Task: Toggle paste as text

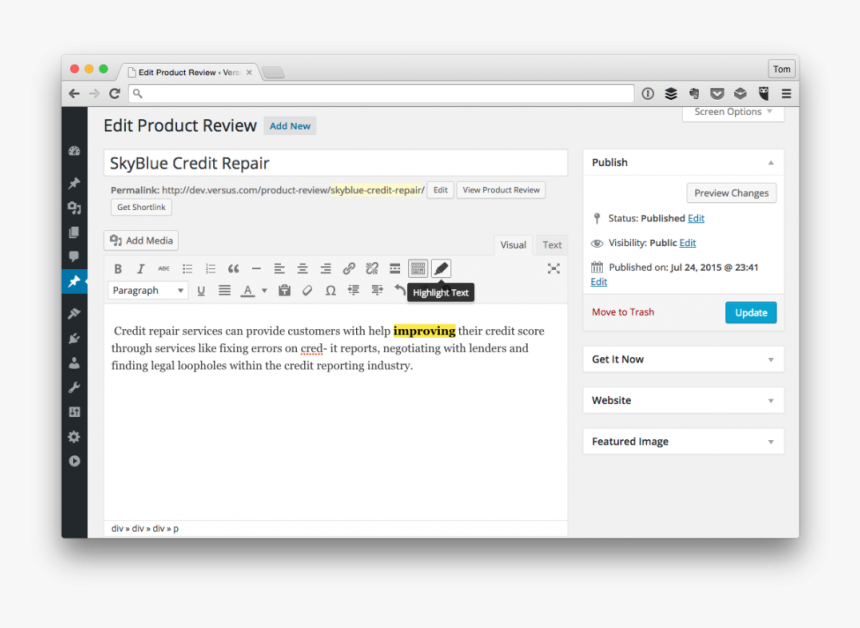Action: click(284, 291)
